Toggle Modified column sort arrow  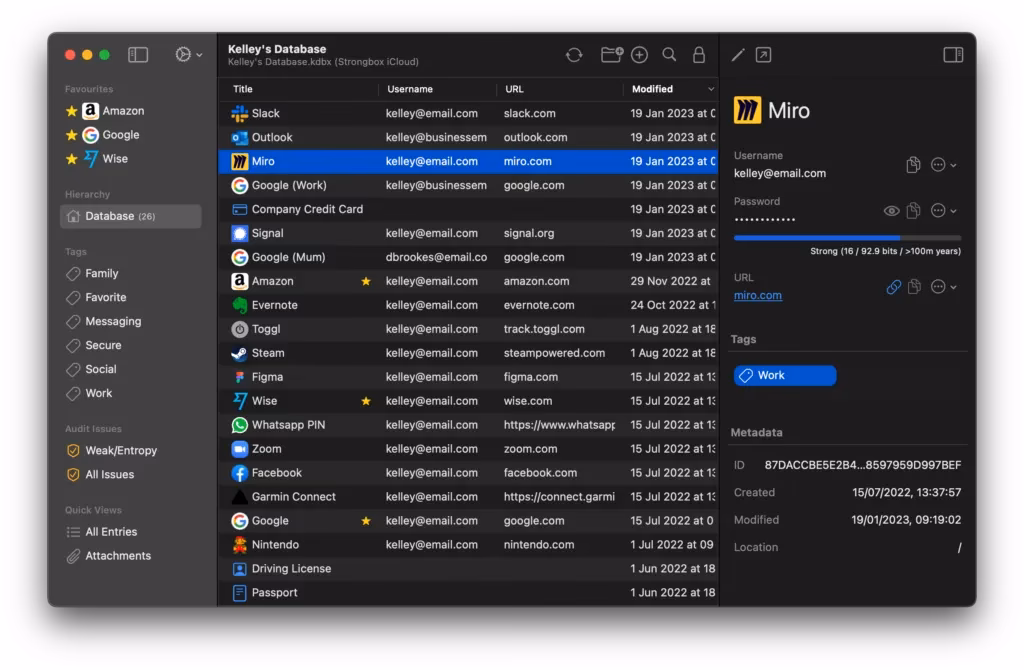tap(711, 89)
